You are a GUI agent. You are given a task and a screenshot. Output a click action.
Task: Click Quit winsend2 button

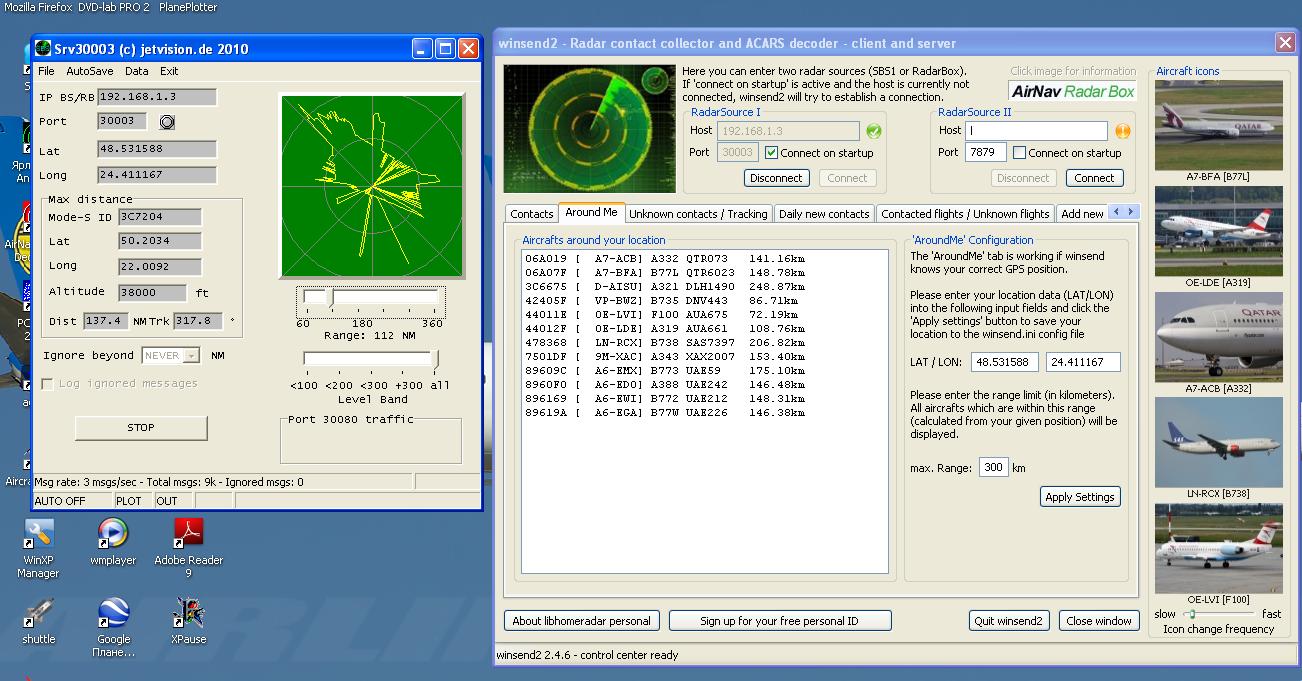tap(1009, 621)
